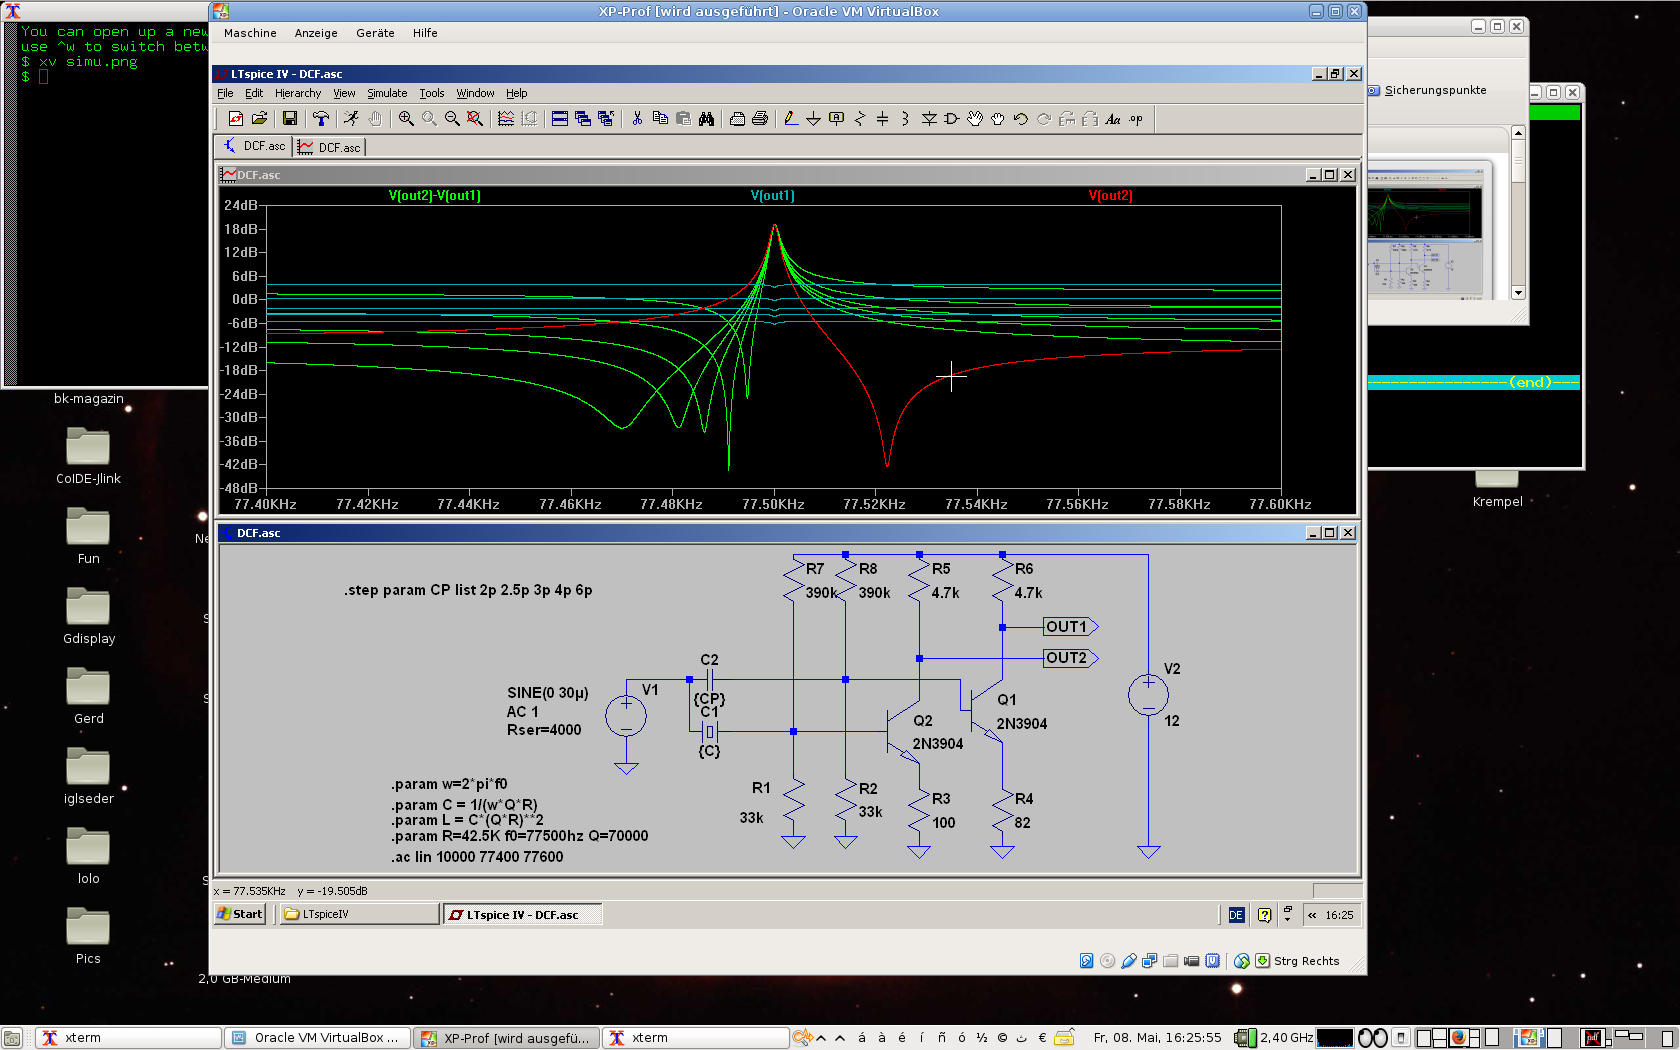Image resolution: width=1680 pixels, height=1050 pixels.
Task: Click the LTspiceIV folder taskbar button
Action: coord(358,914)
